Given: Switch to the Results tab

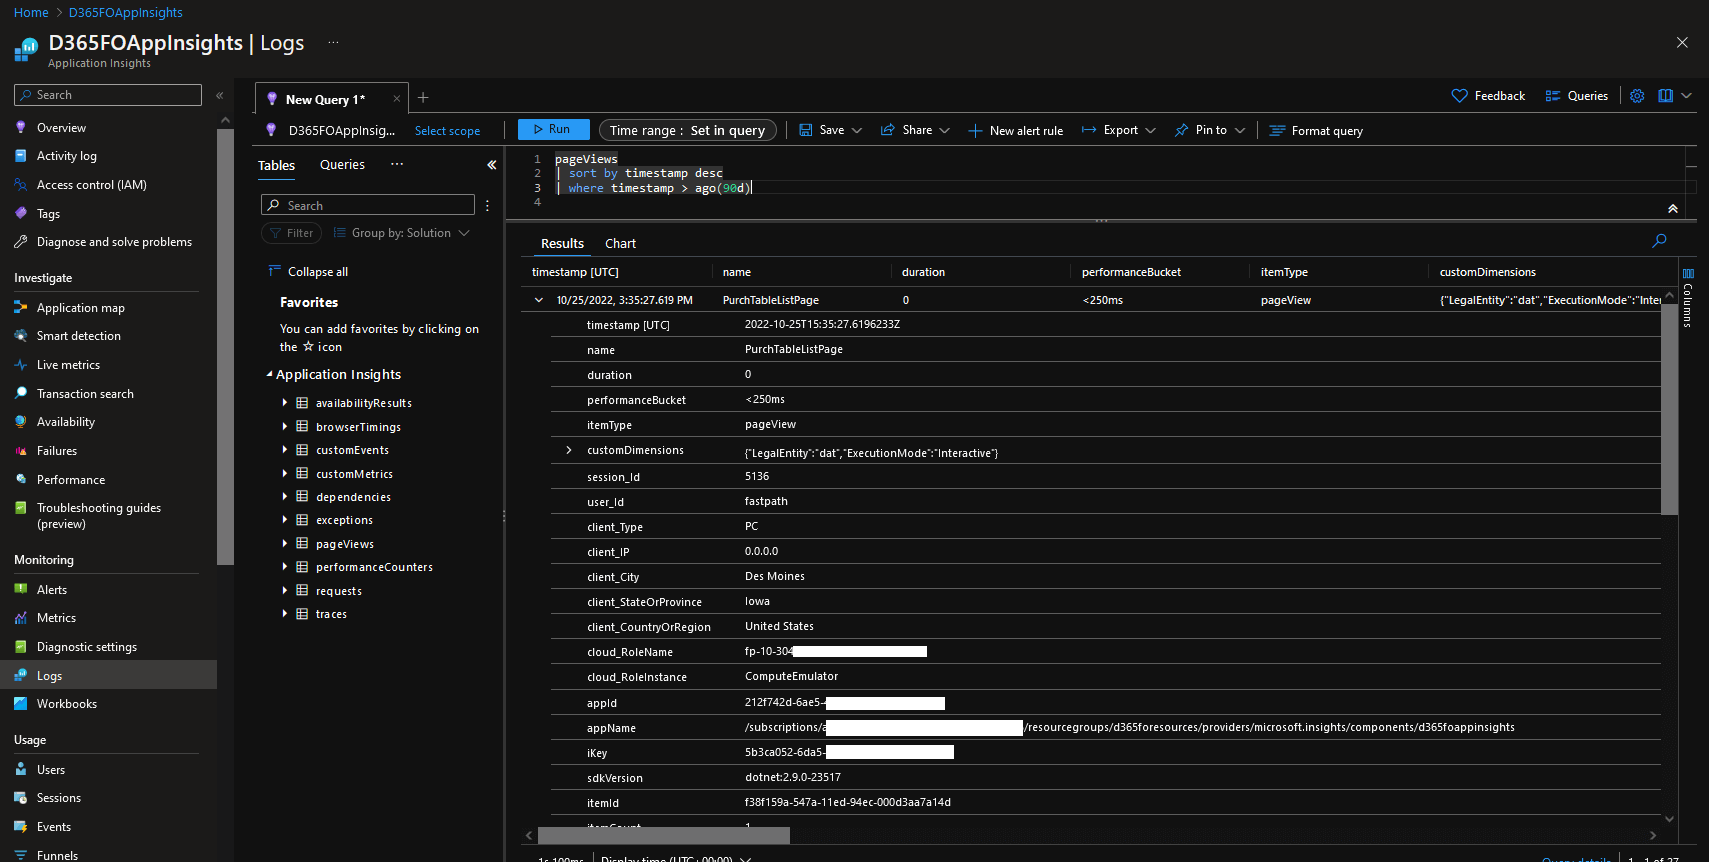Looking at the screenshot, I should [562, 244].
